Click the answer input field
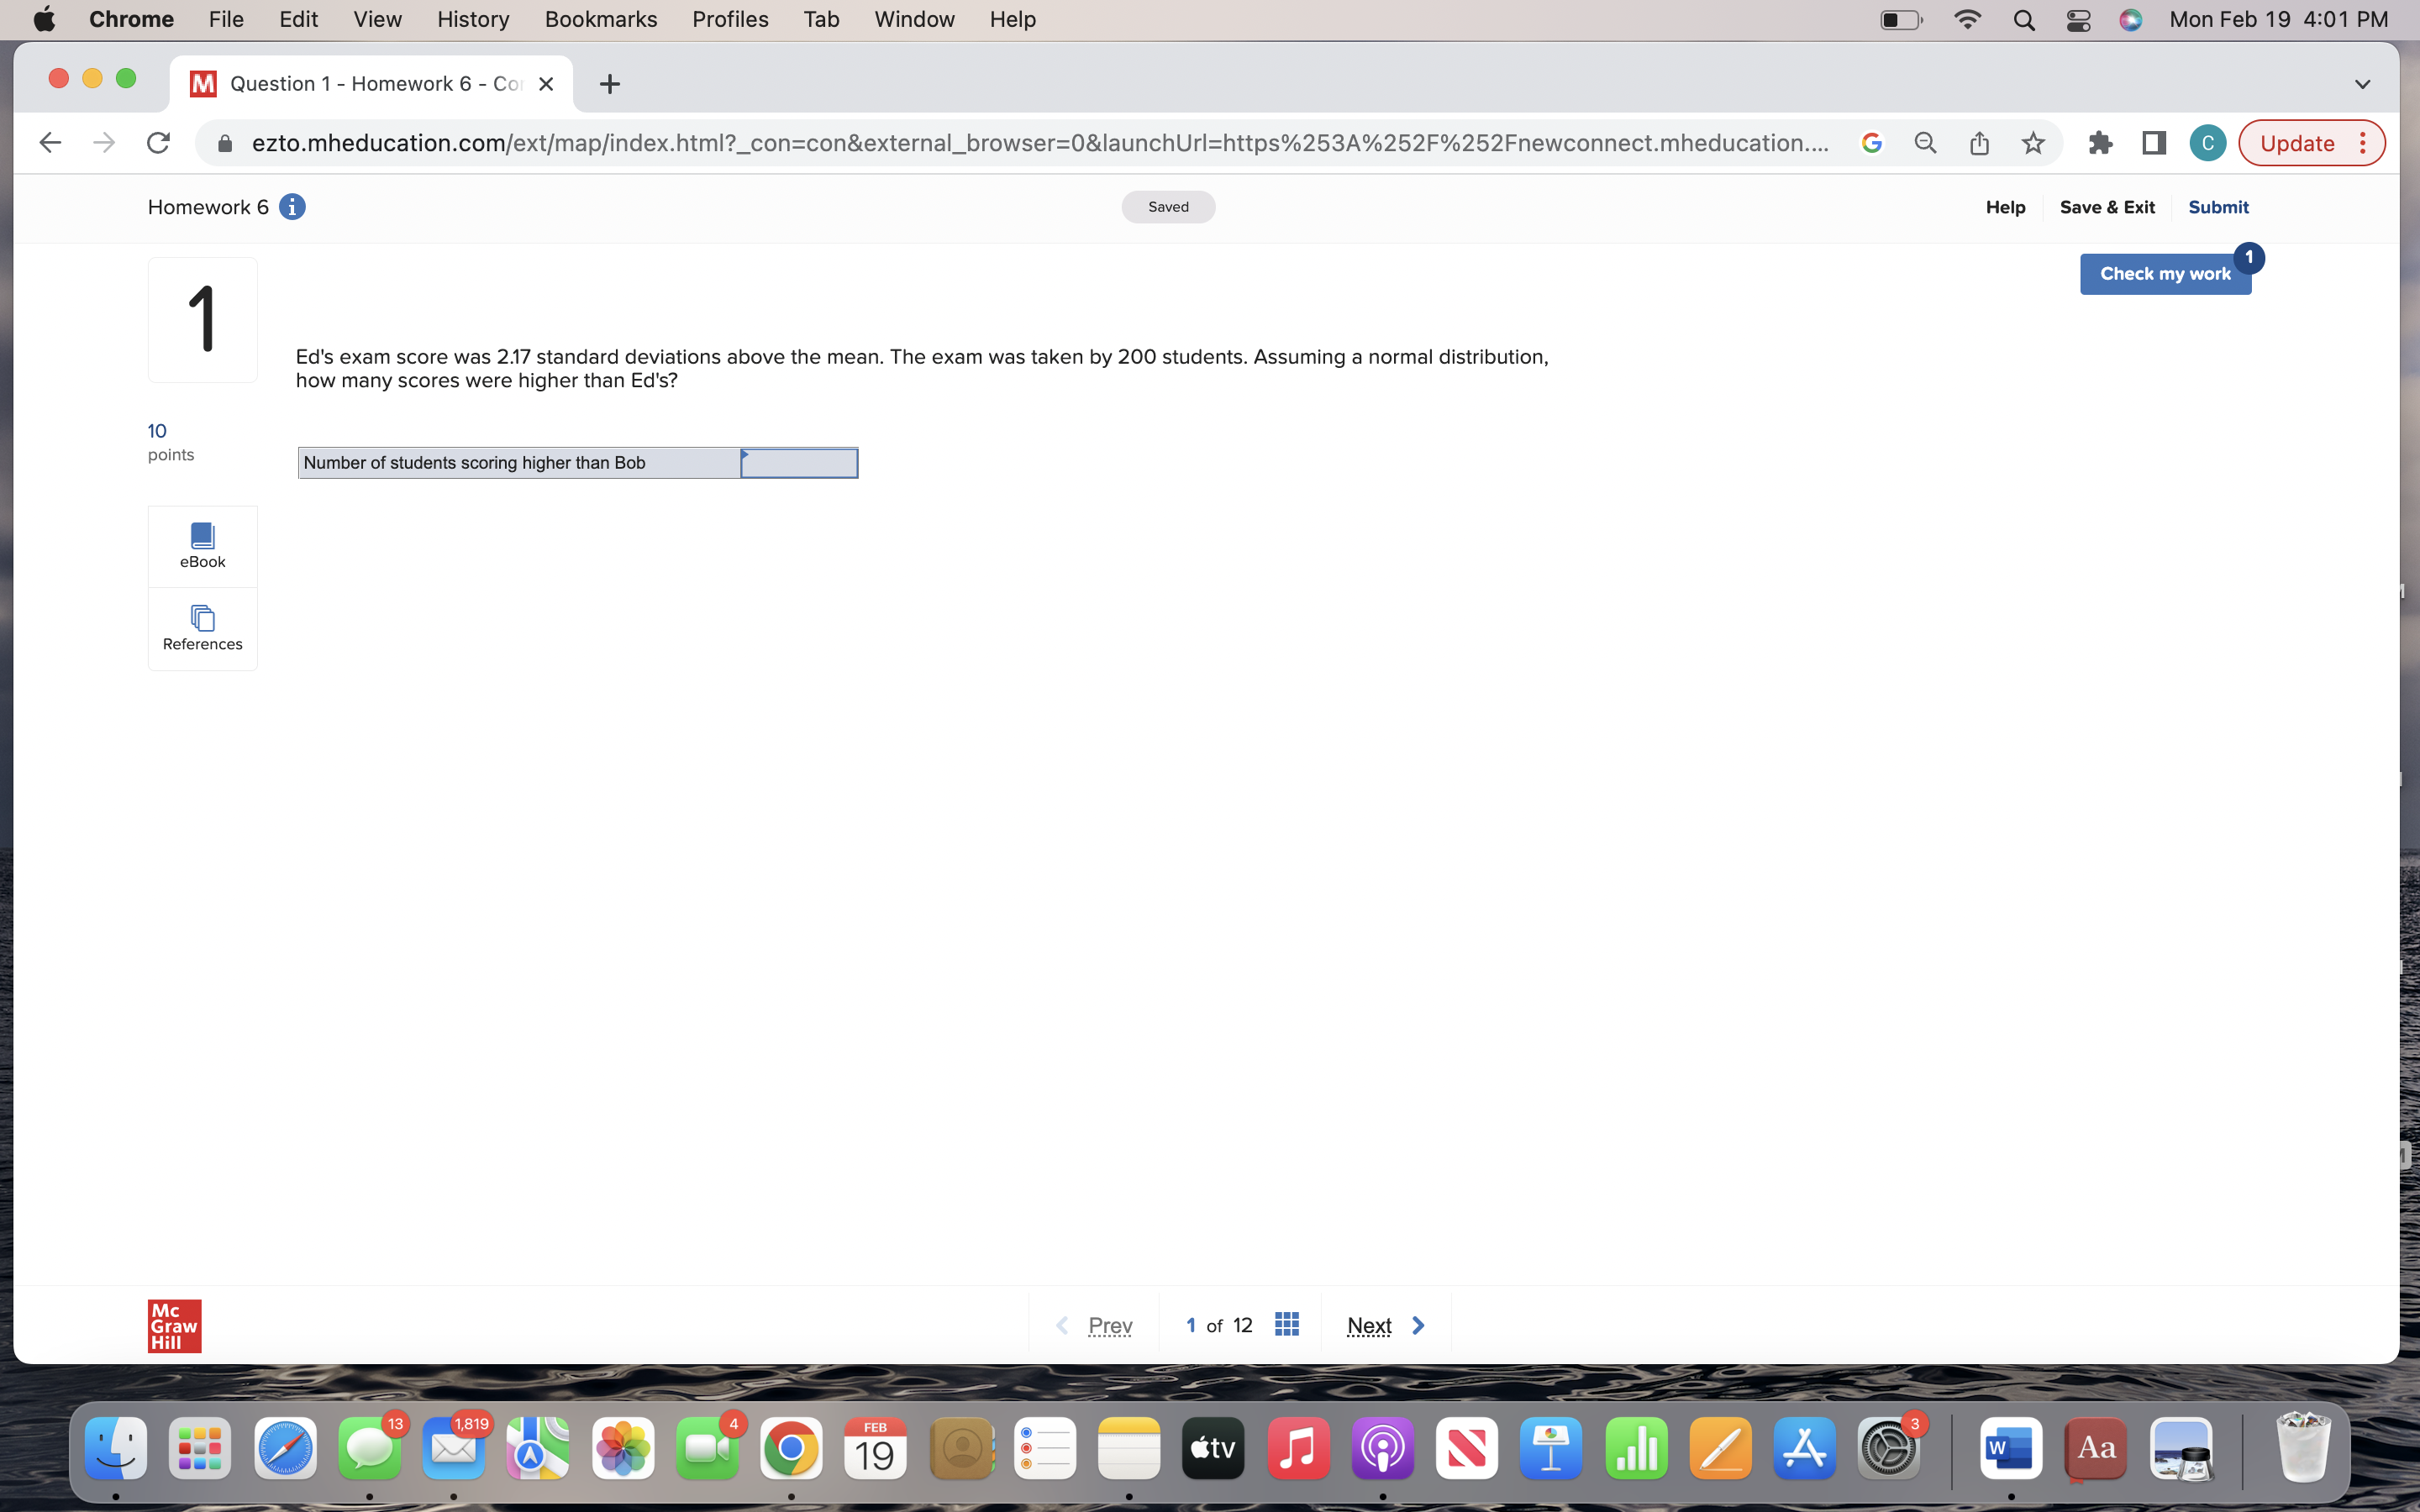The image size is (2420, 1512). tap(798, 462)
